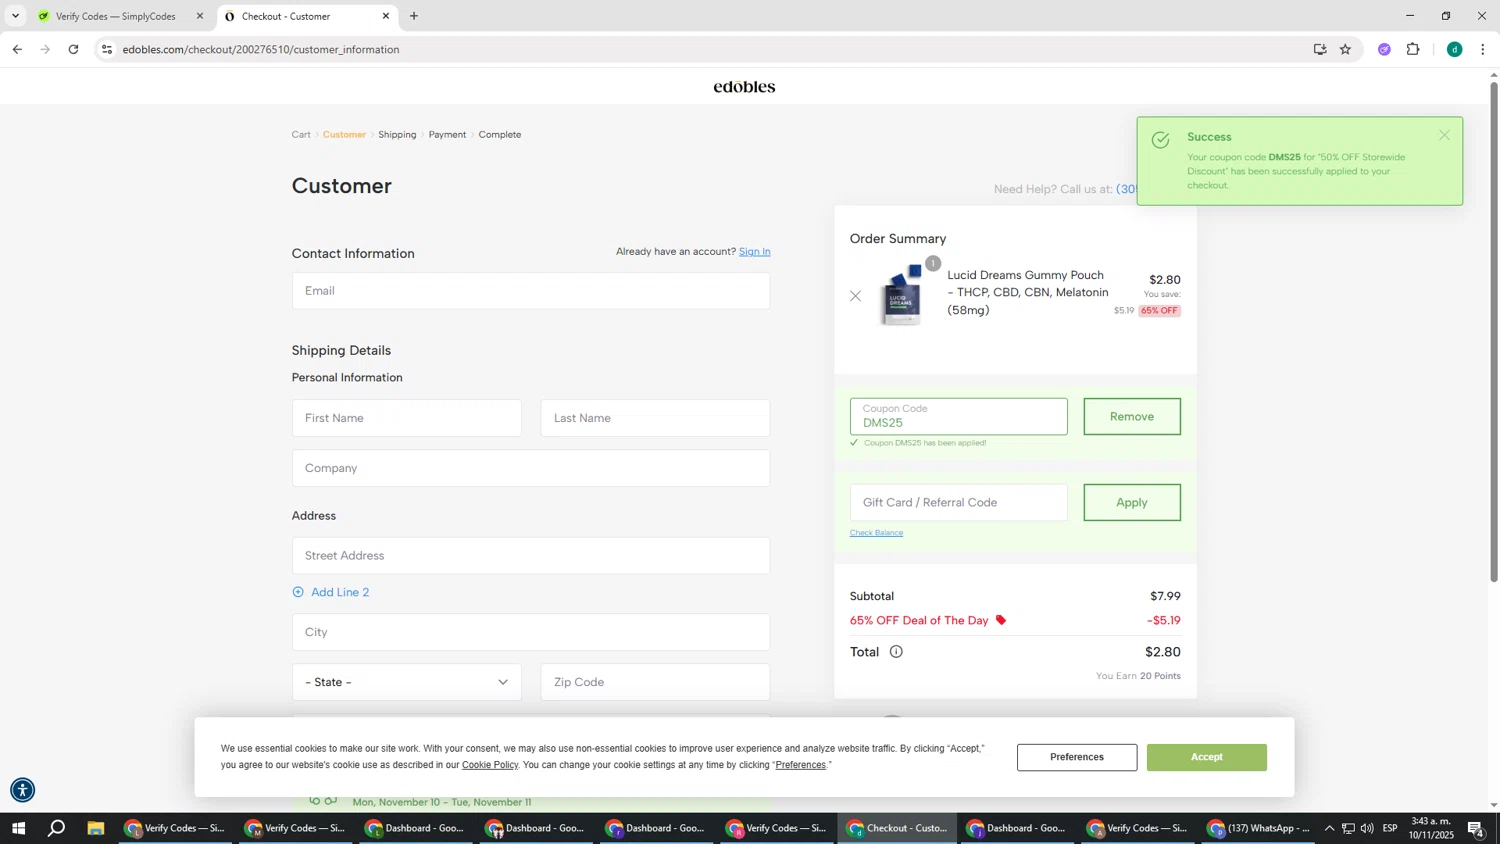Install app icon in address bar
Screen dimensions: 1500x844
(1320, 49)
